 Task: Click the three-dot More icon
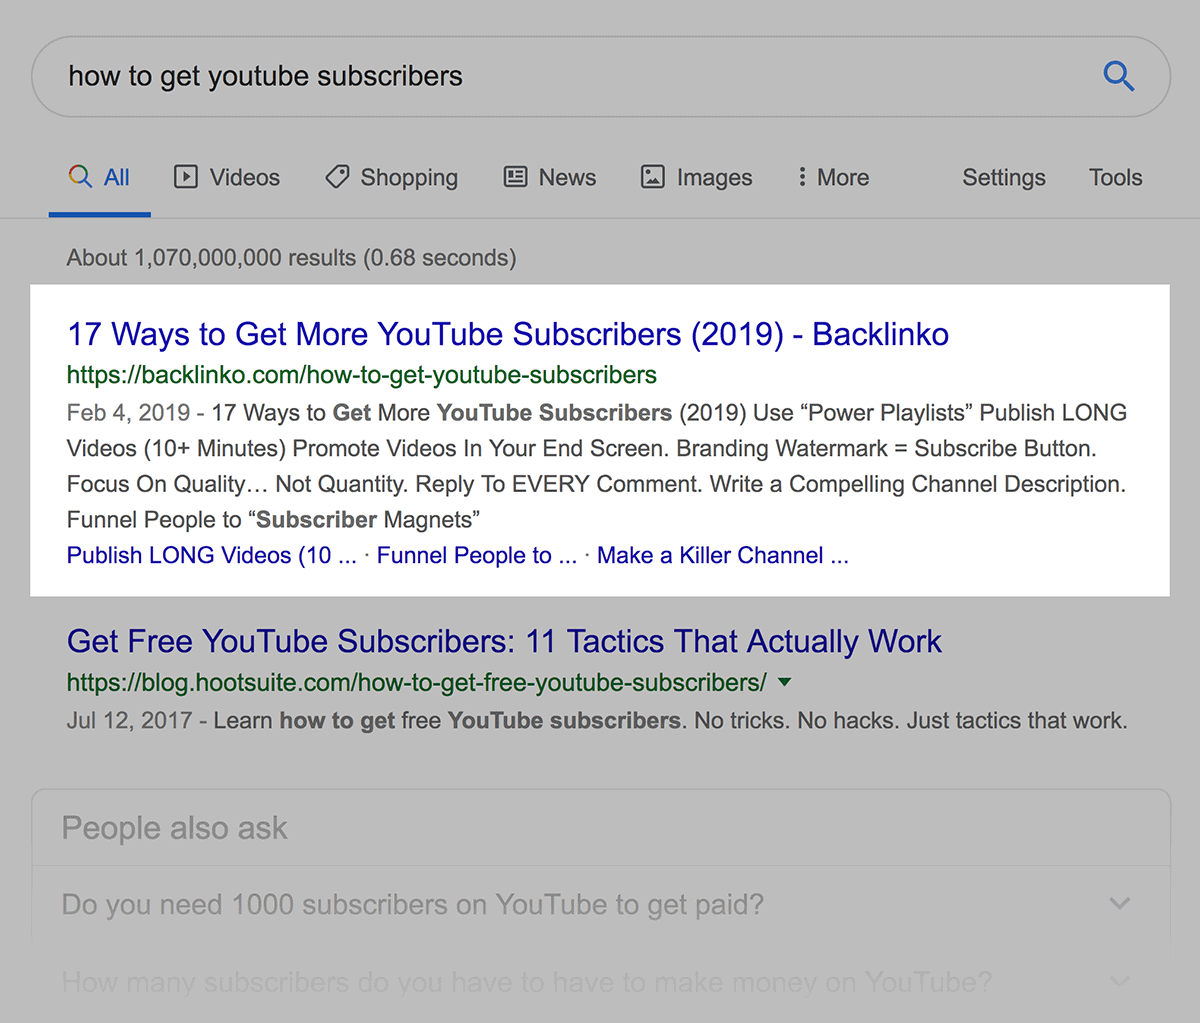[x=802, y=177]
